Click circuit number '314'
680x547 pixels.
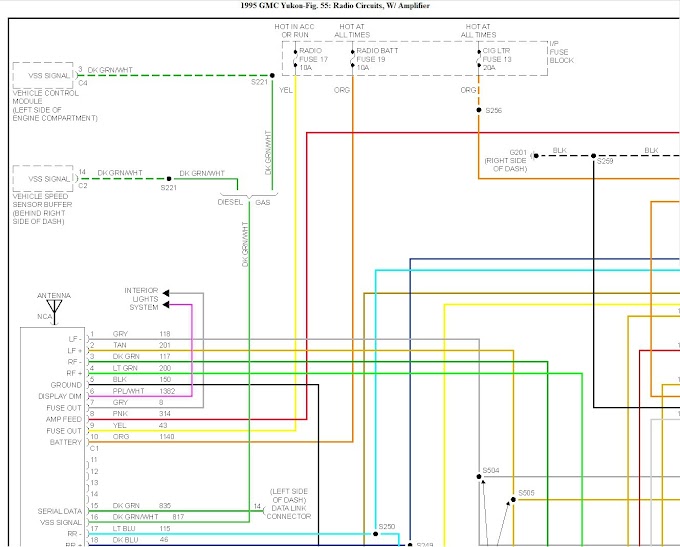pyautogui.click(x=165, y=414)
